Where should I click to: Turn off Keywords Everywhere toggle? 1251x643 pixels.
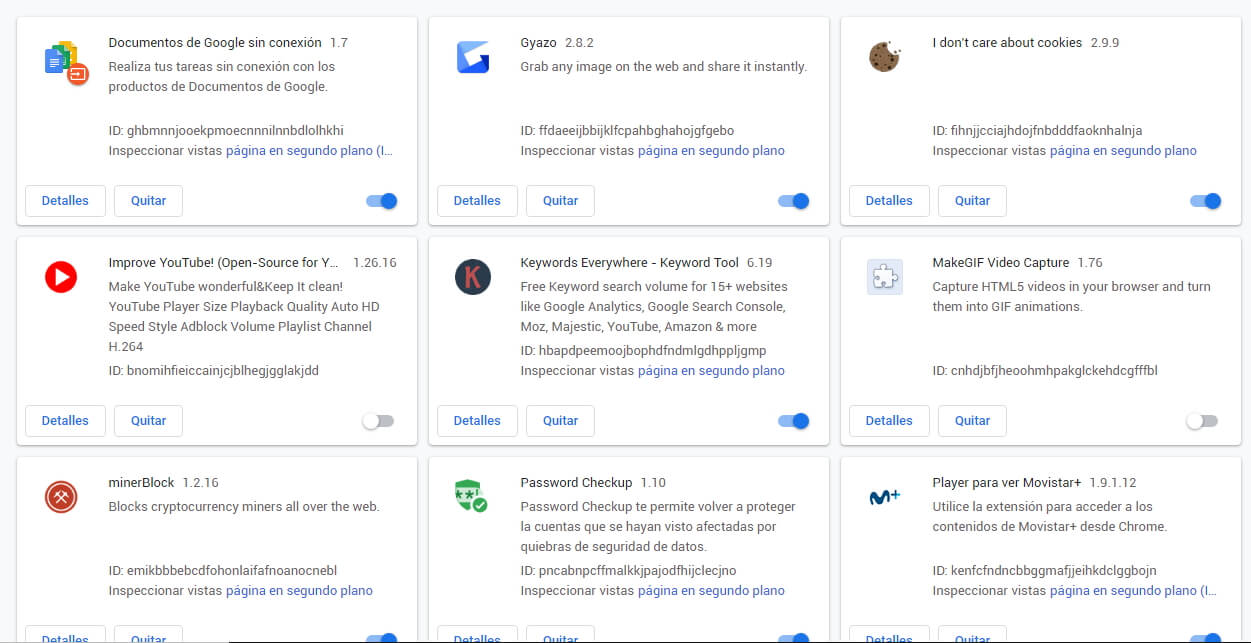tap(794, 421)
